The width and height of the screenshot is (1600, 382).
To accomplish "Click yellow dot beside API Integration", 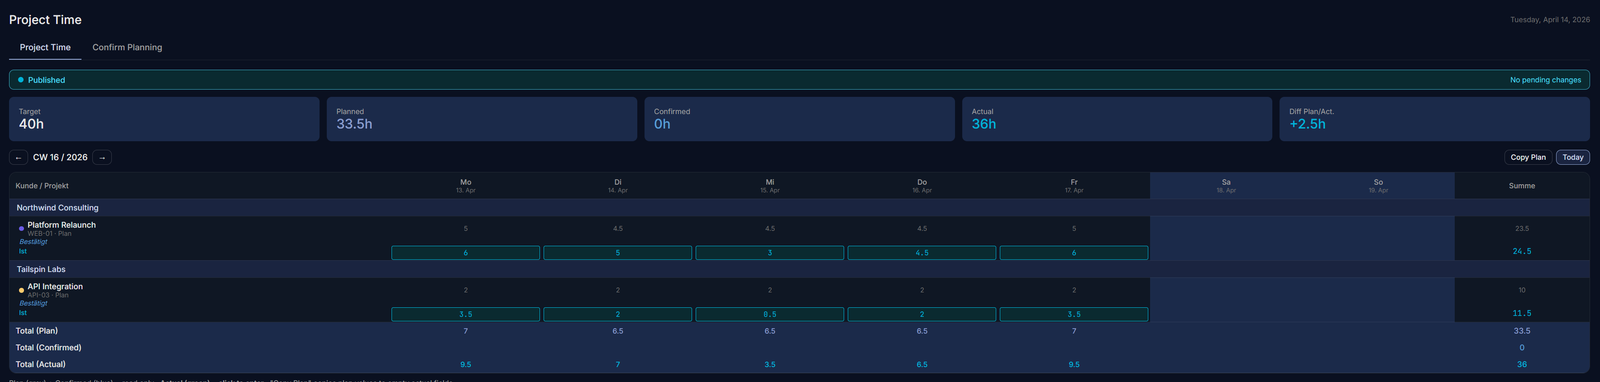I will (x=22, y=291).
